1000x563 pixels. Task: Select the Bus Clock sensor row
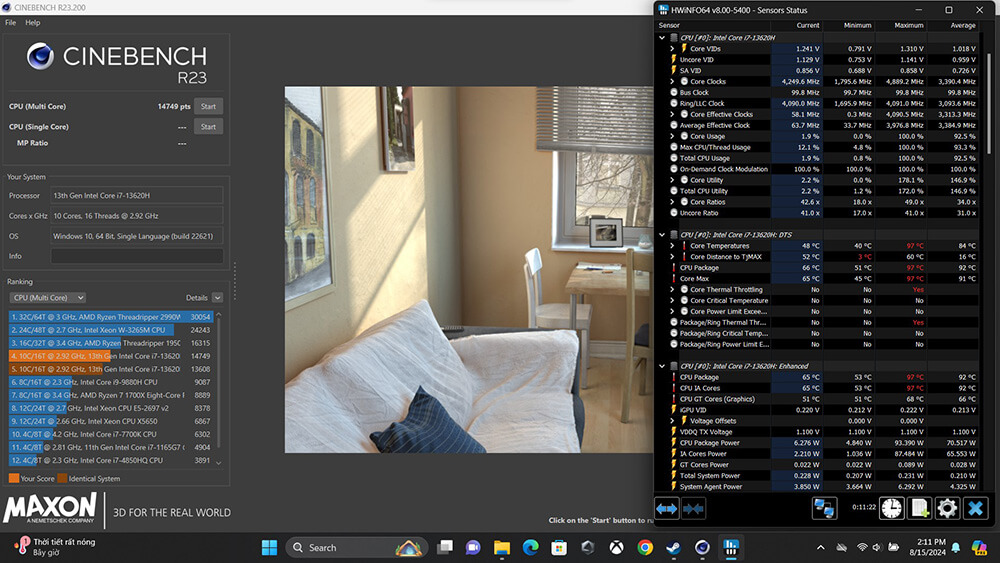[x=823, y=92]
